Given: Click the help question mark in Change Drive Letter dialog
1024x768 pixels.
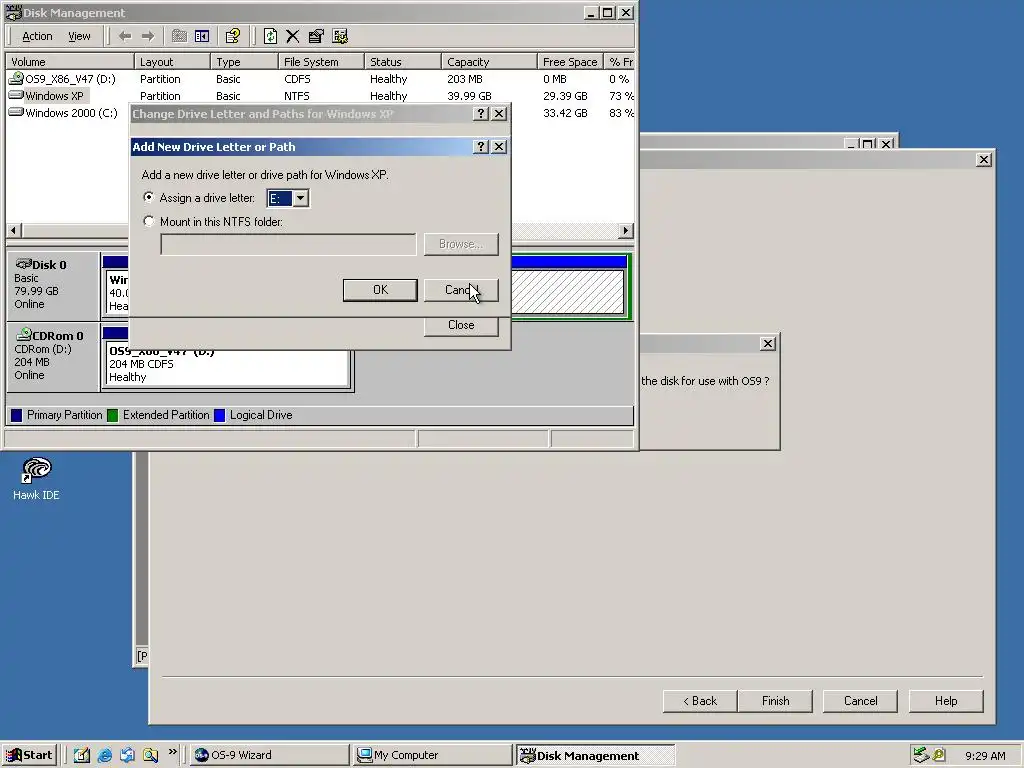Looking at the screenshot, I should (481, 114).
